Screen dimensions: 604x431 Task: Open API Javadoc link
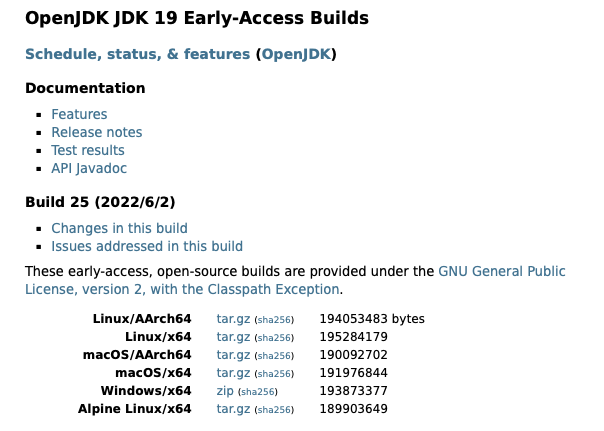(89, 169)
